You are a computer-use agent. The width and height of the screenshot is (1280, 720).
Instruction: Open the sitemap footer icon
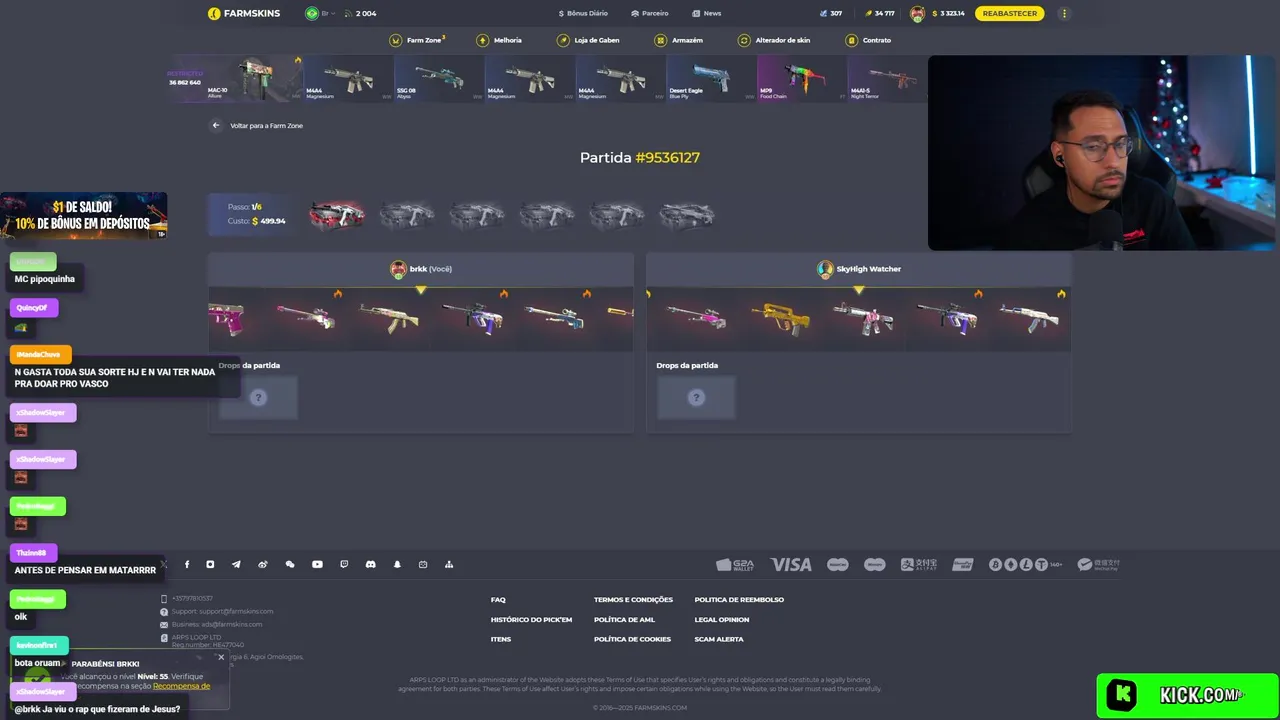tap(449, 564)
